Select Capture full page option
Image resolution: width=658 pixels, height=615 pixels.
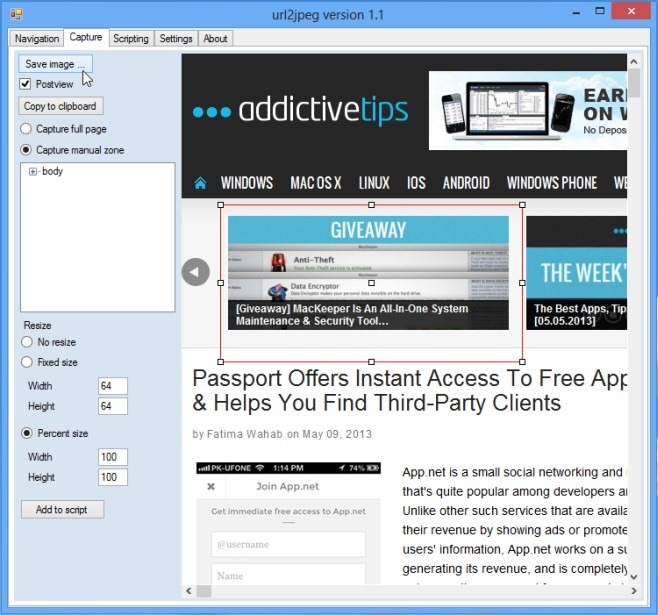click(26, 129)
